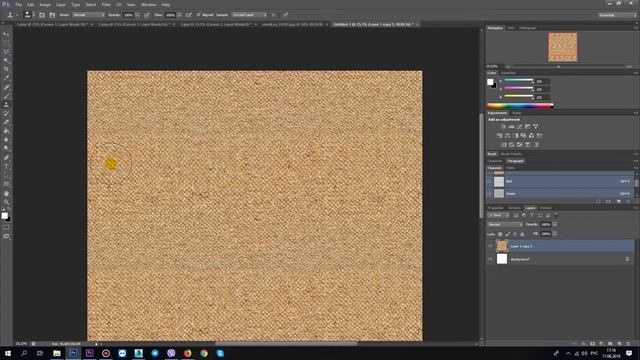
Task: Click create new channel button in Channels panel
Action: (x=619, y=201)
